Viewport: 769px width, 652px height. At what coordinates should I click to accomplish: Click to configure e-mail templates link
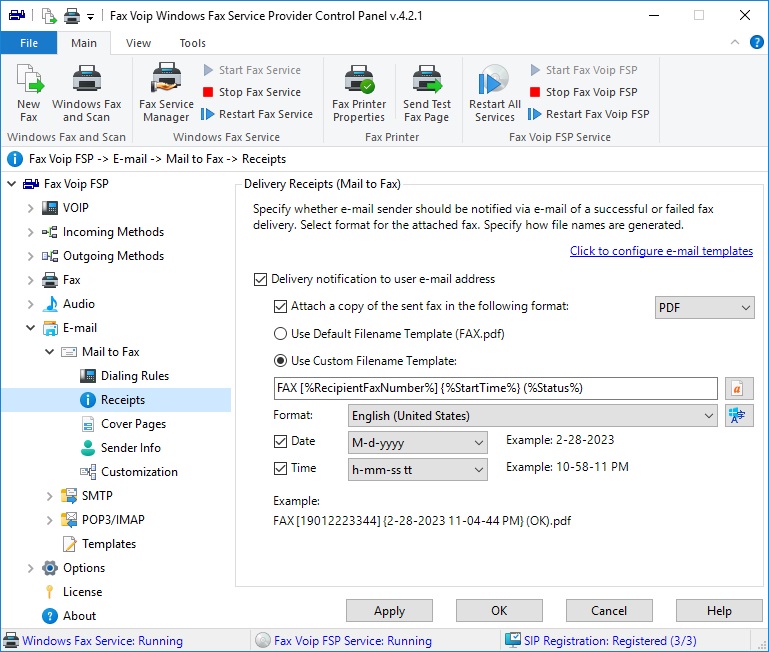click(x=661, y=251)
